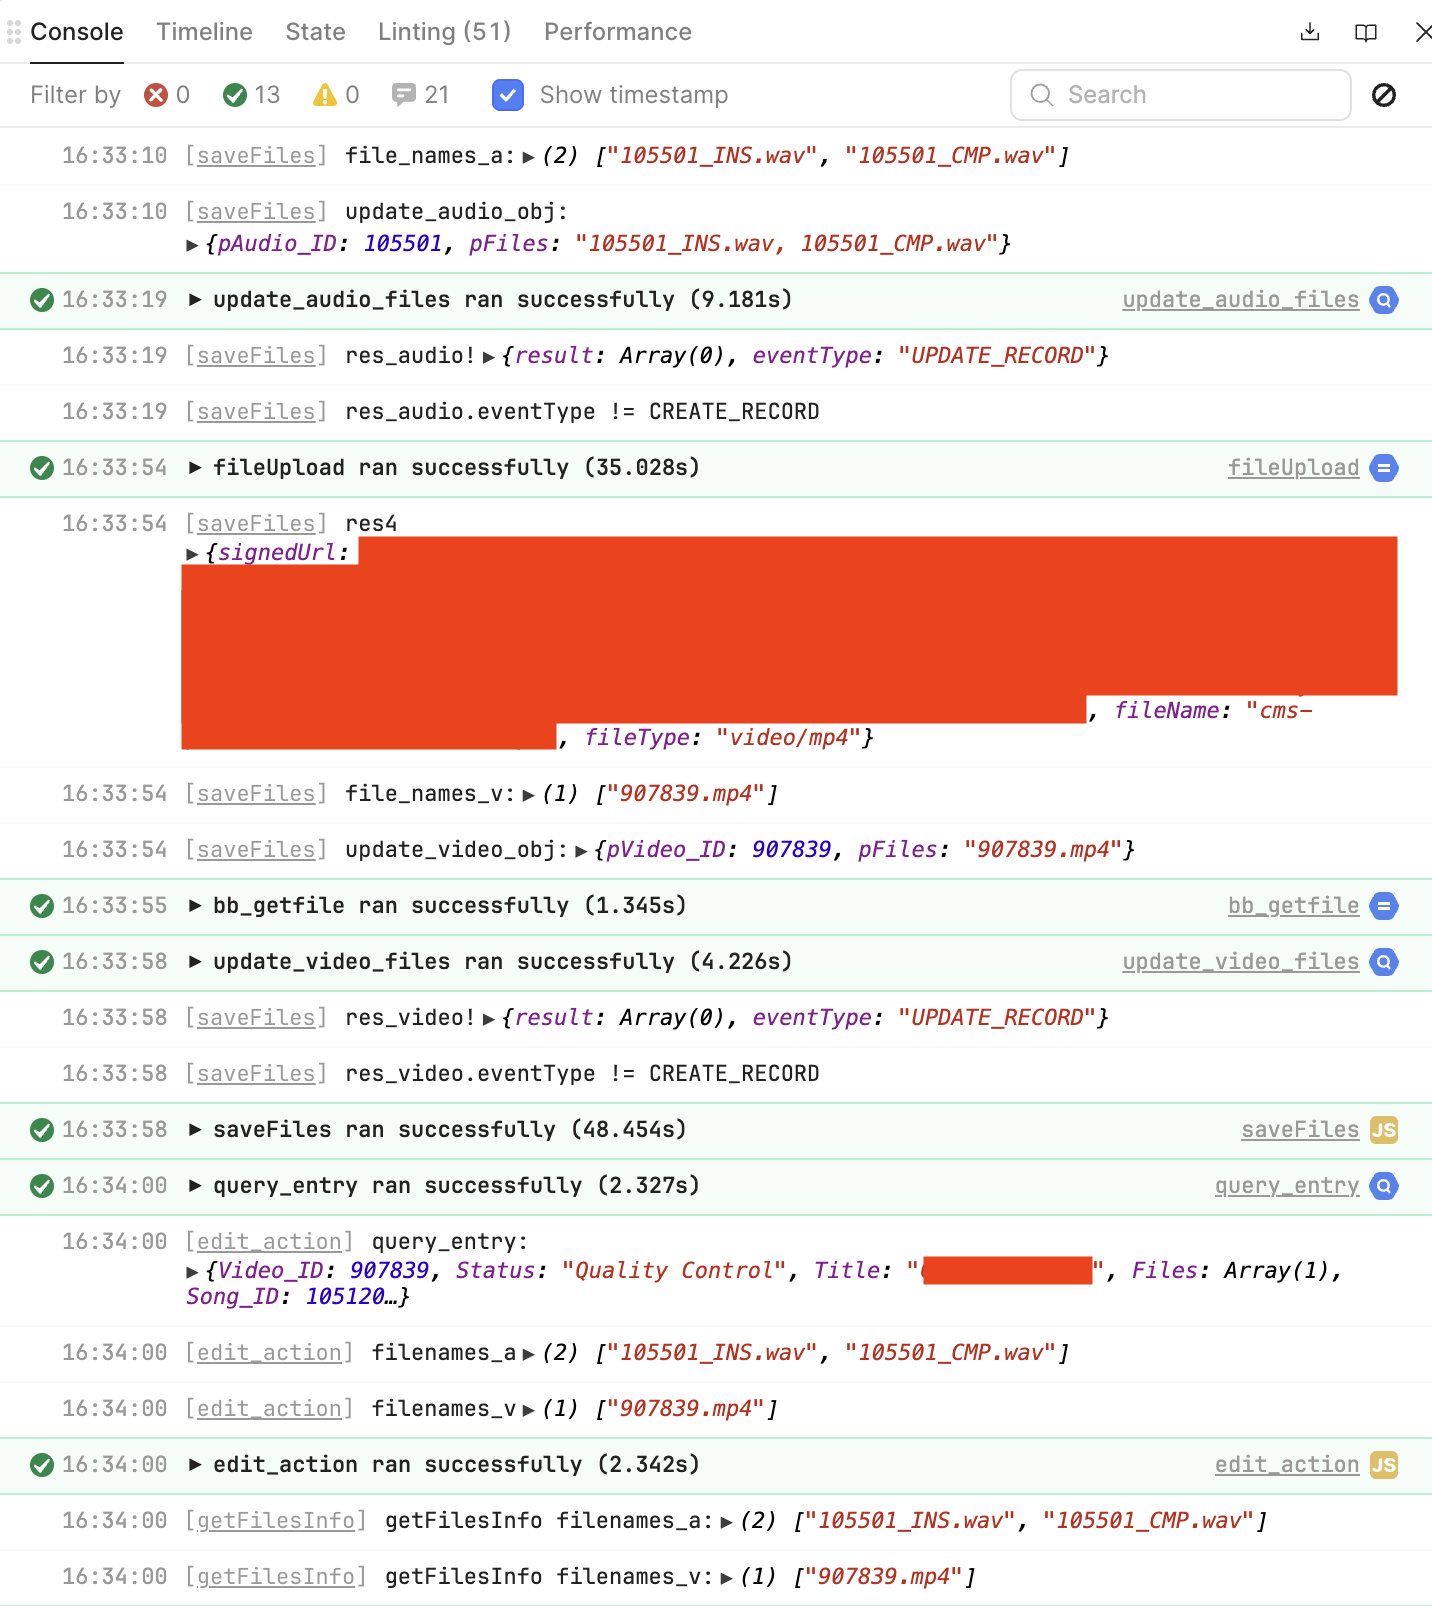1432x1606 pixels.
Task: Expand saveFiles ran successfully entry
Action: pos(195,1130)
